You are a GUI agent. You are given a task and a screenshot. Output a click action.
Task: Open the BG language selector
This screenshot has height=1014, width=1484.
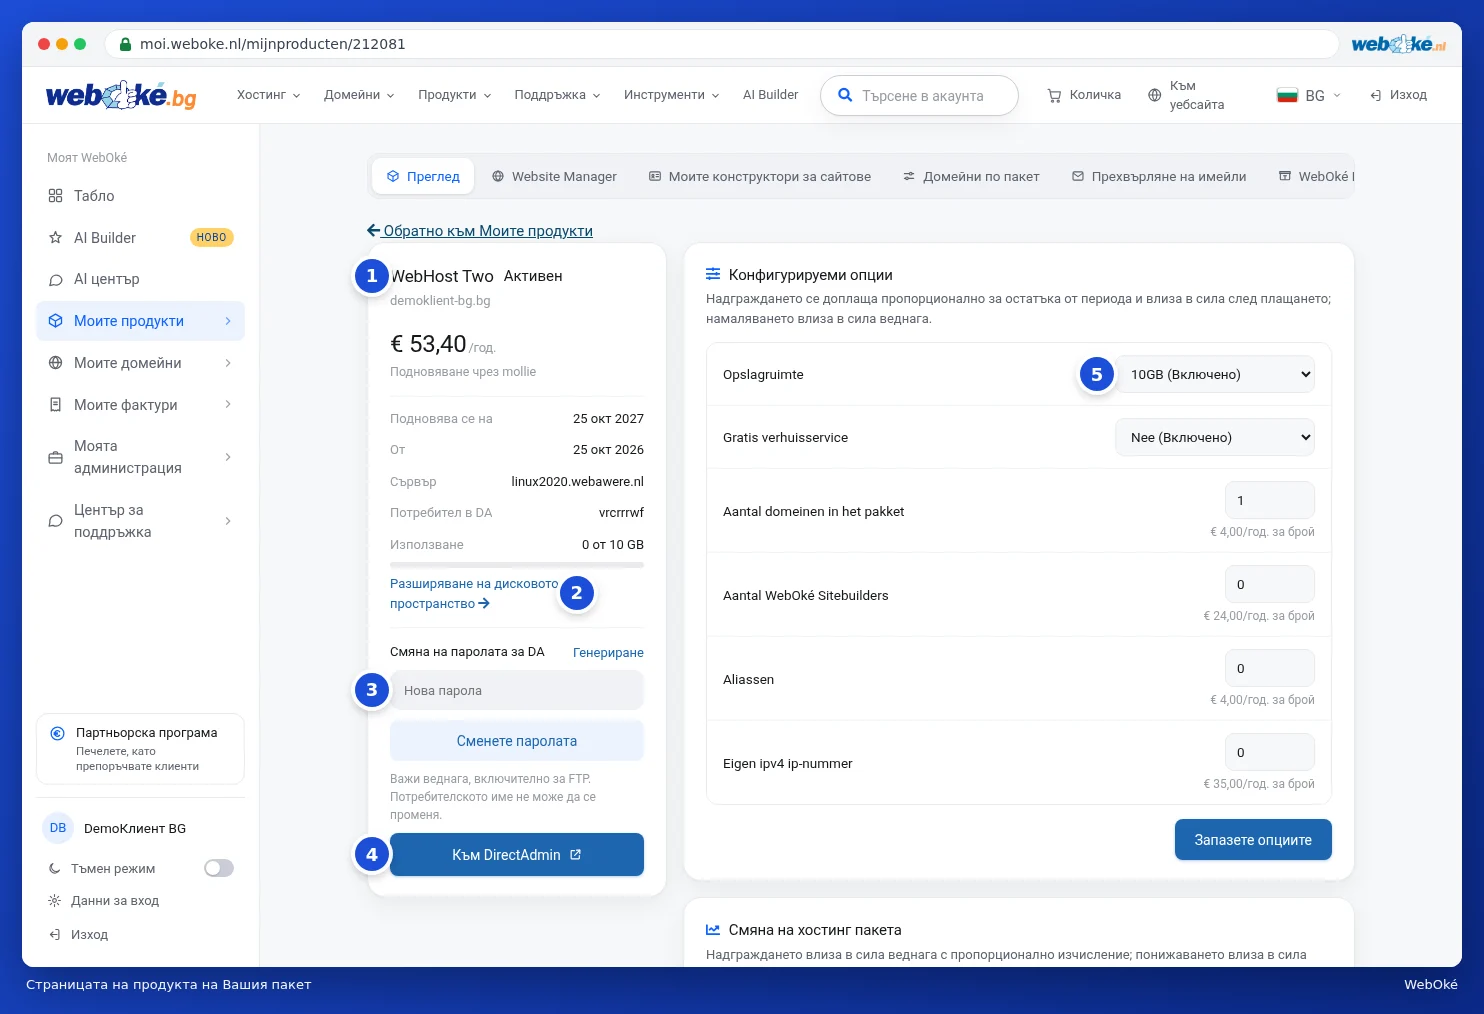click(x=1309, y=95)
